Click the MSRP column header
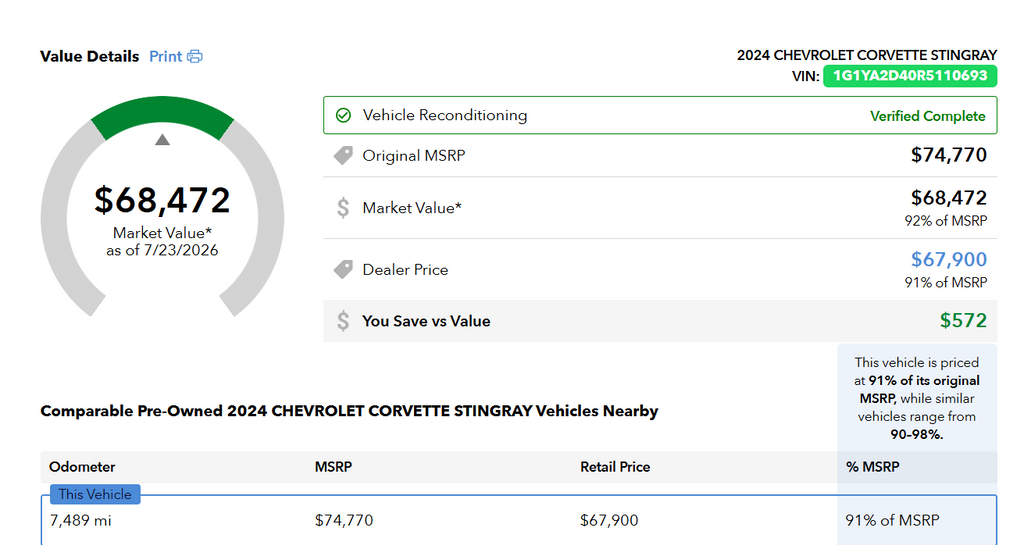This screenshot has height=545, width=1024. click(333, 467)
